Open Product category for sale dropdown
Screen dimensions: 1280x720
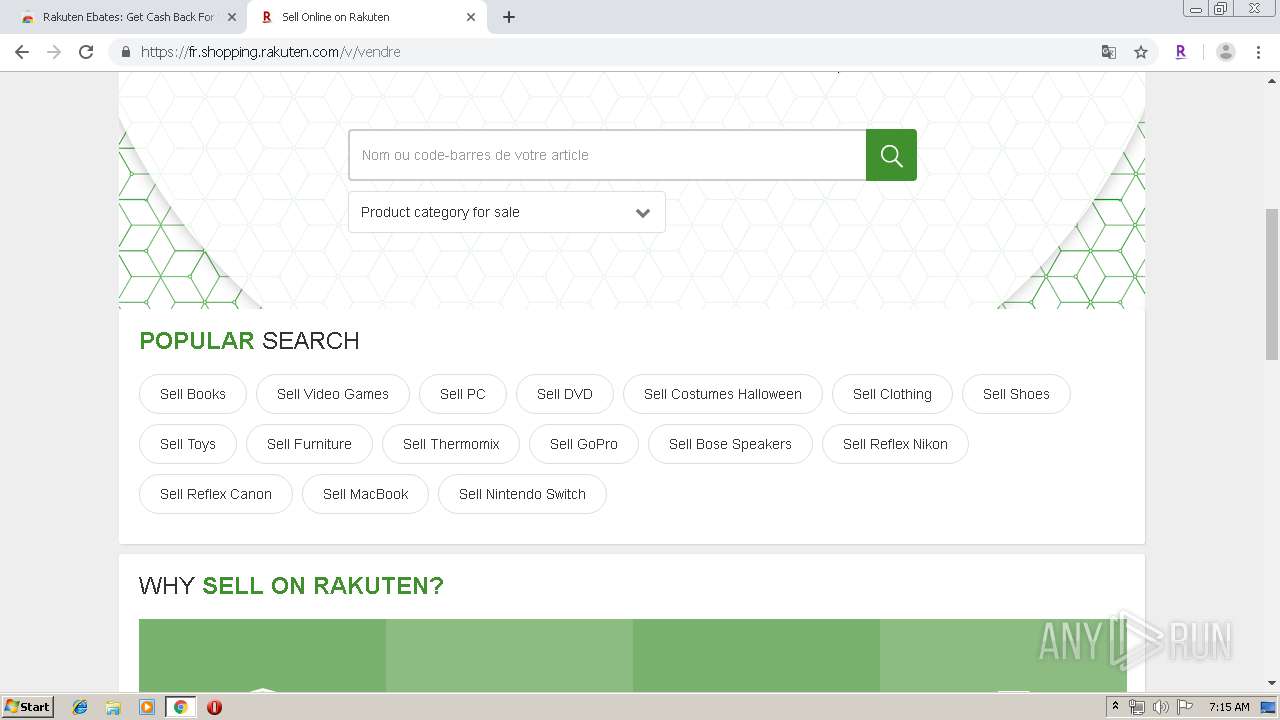(507, 212)
